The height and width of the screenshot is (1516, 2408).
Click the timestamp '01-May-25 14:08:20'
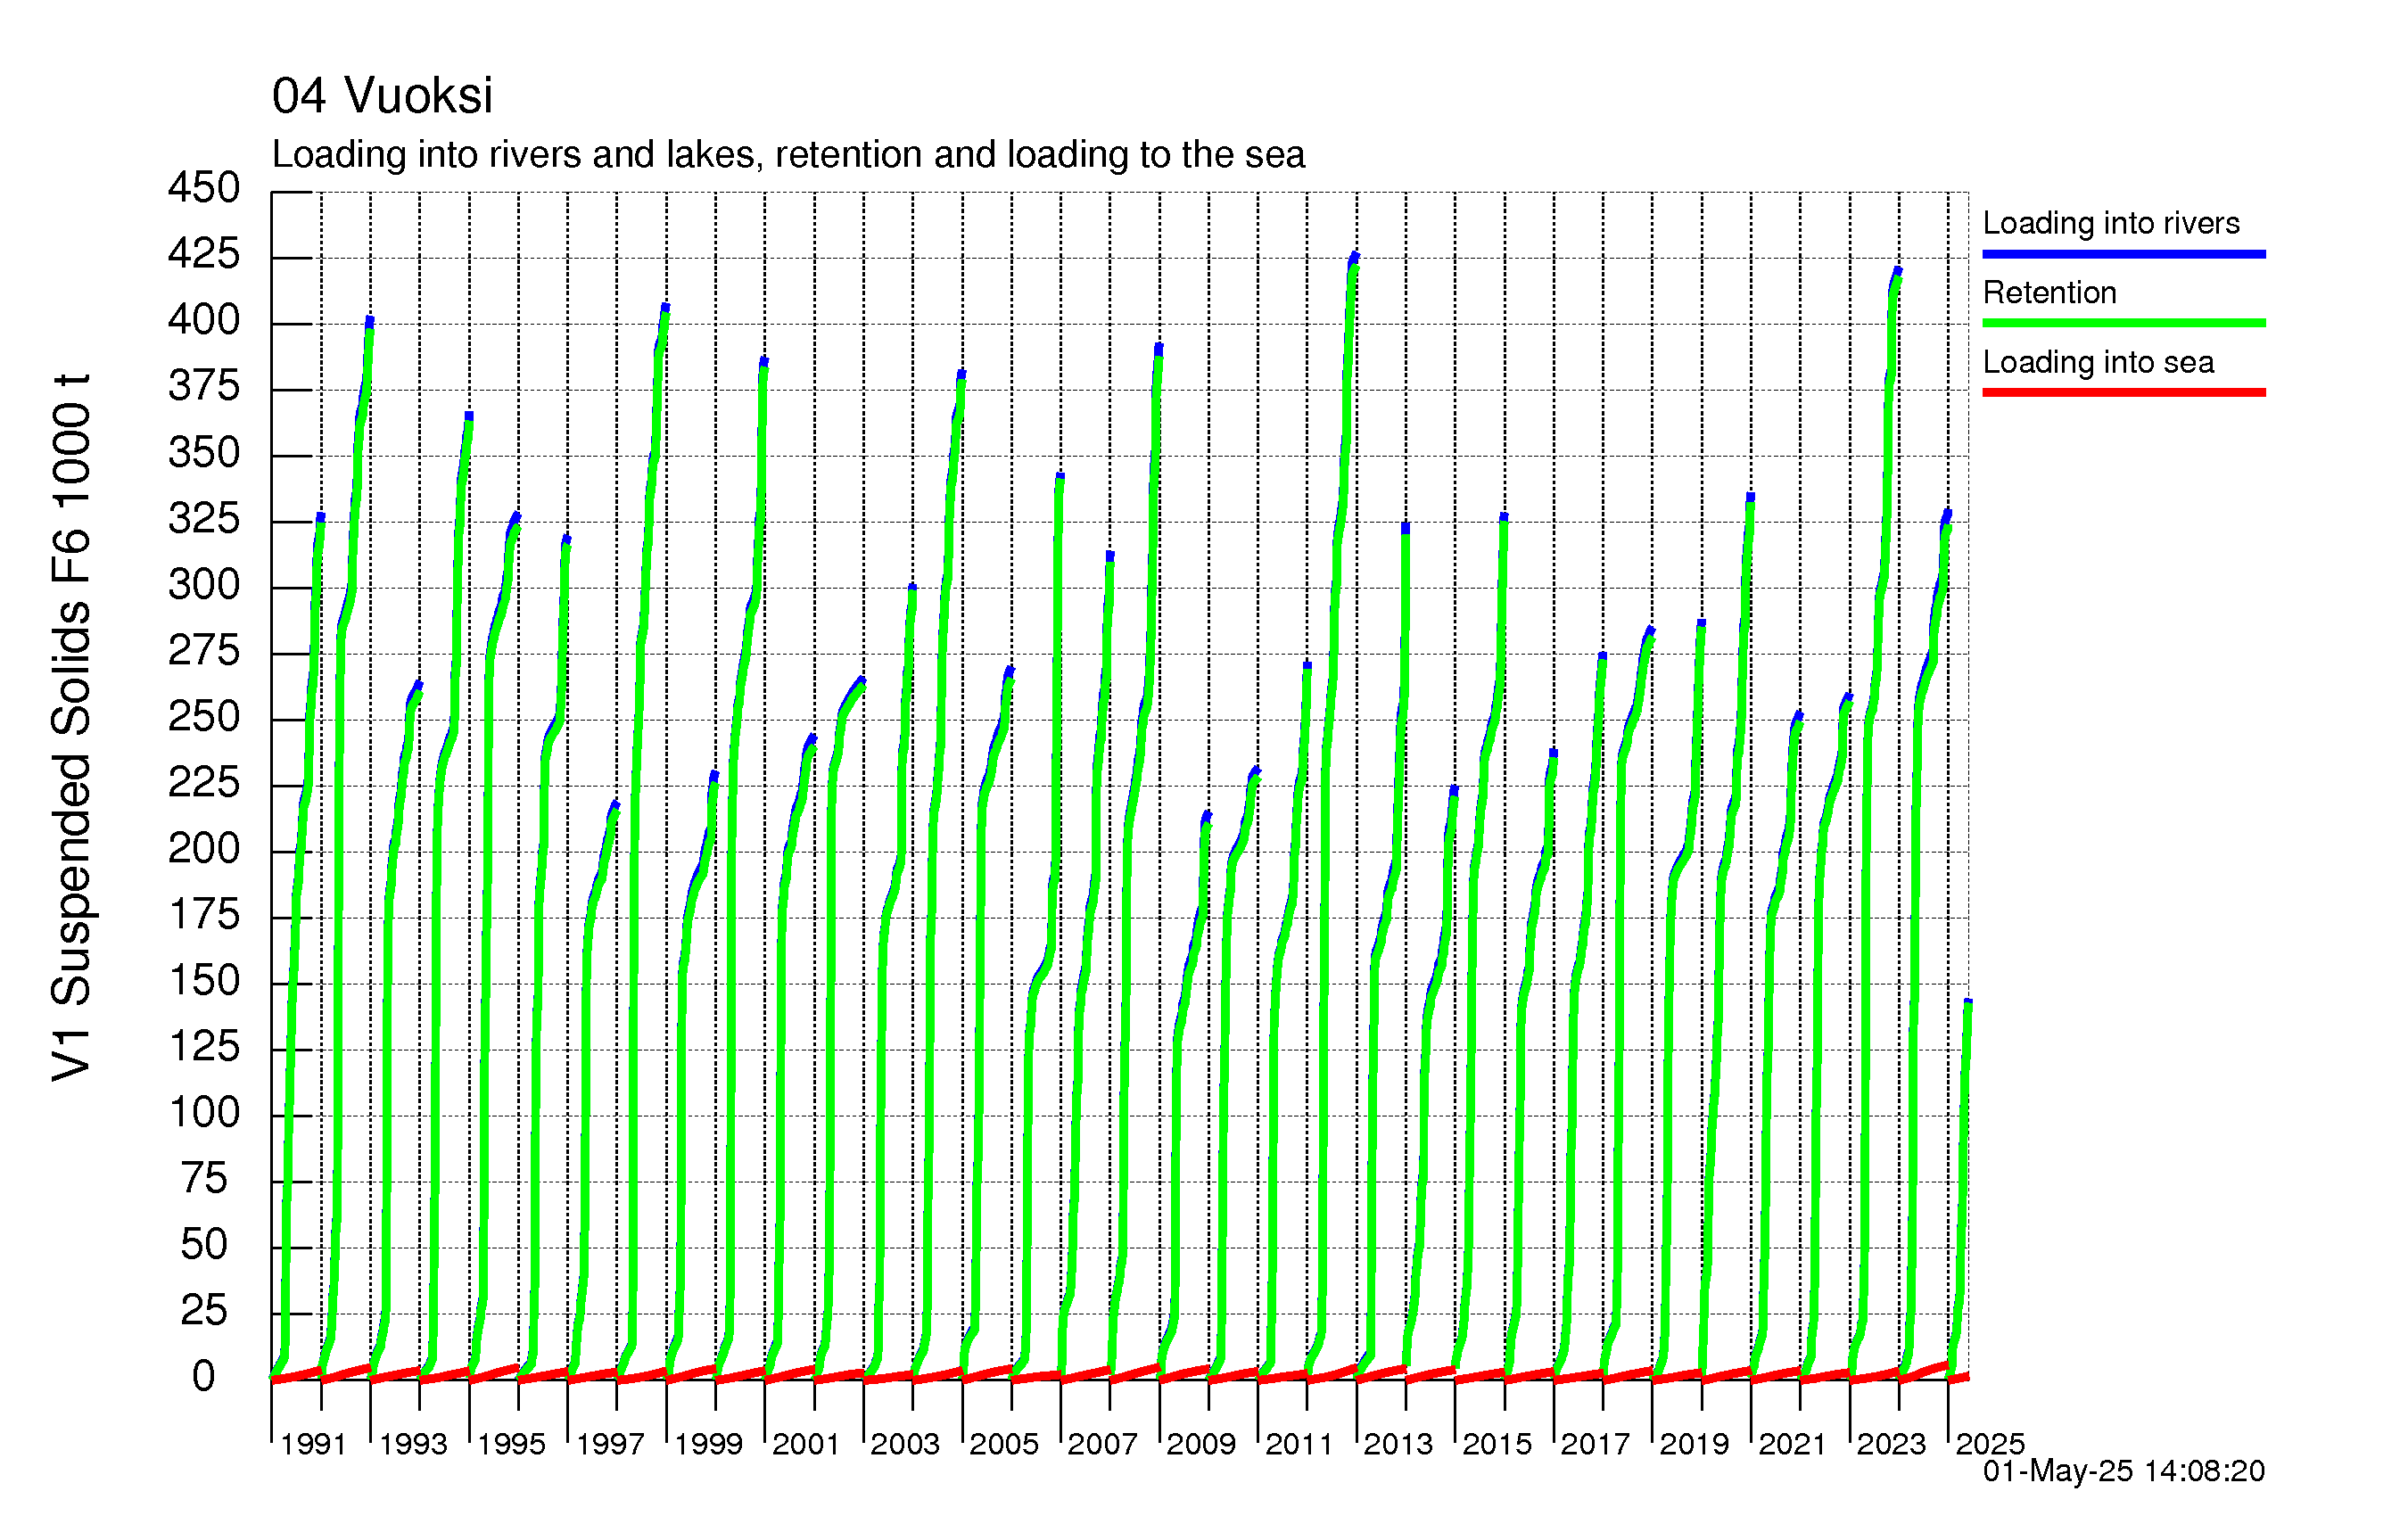pyautogui.click(x=2123, y=1470)
